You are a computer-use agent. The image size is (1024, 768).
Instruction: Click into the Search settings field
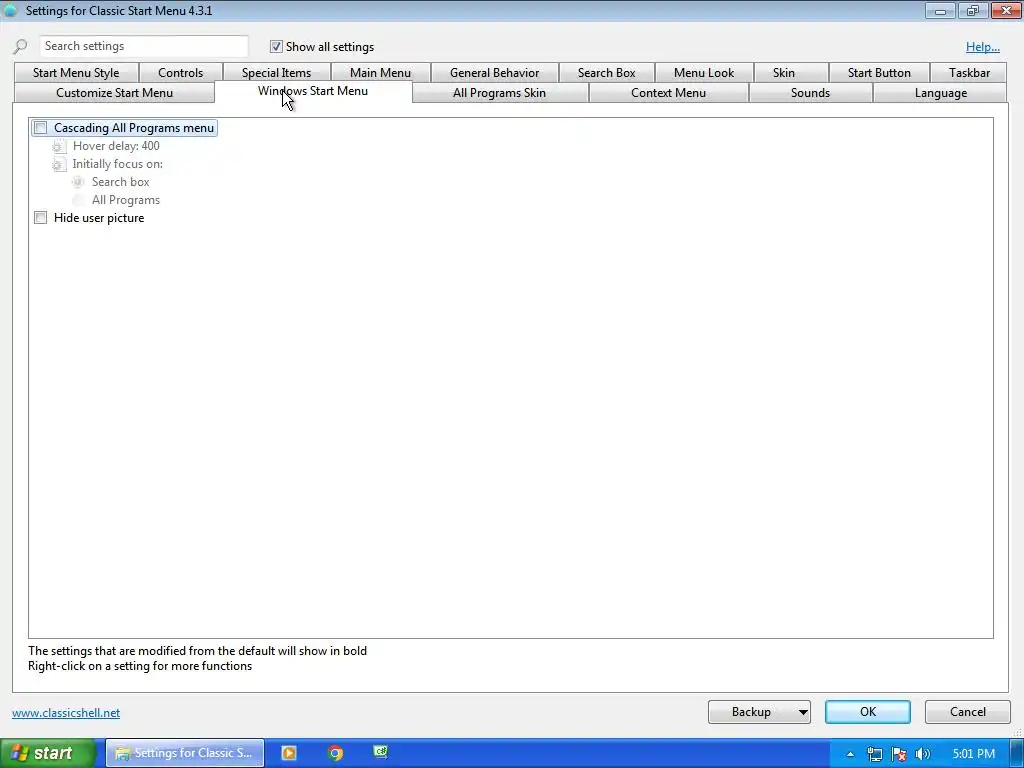144,46
